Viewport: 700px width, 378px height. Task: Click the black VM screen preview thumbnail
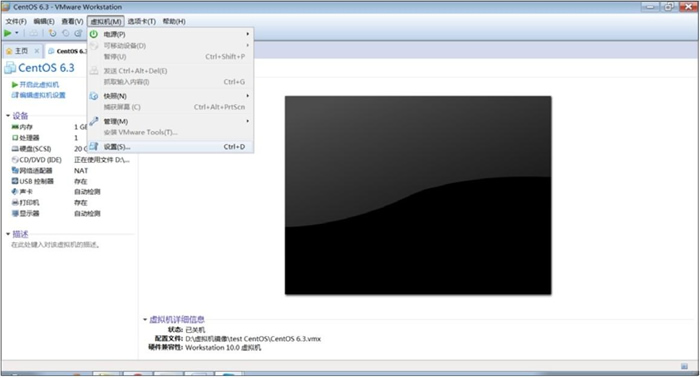coord(418,195)
